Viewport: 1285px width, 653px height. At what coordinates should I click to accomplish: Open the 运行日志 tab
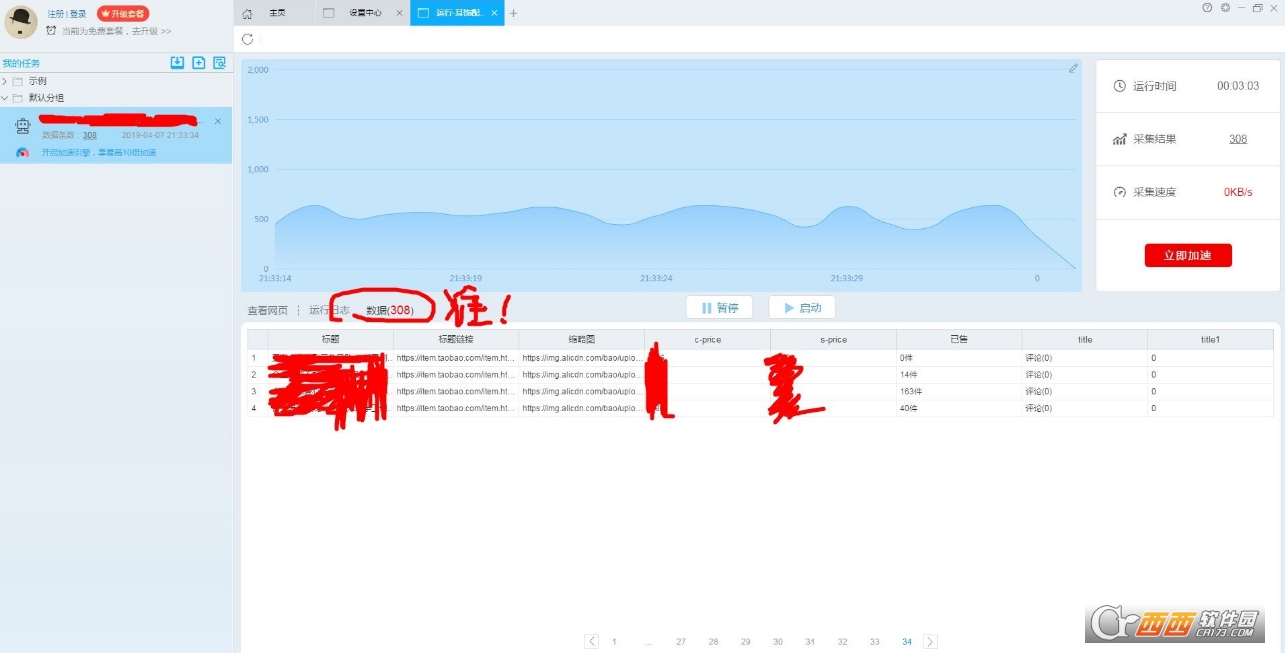point(329,310)
